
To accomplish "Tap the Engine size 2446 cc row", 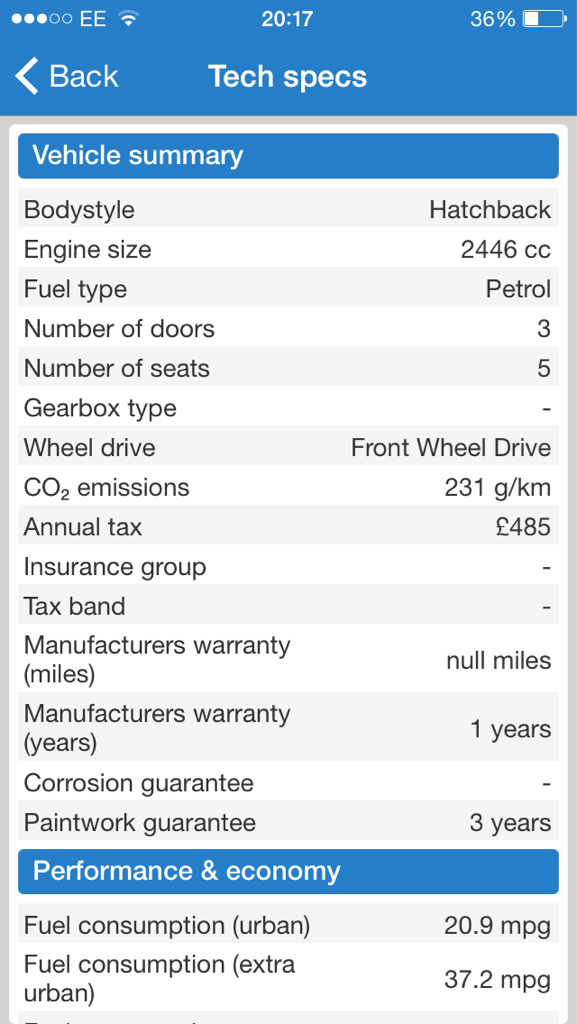I will [288, 249].
